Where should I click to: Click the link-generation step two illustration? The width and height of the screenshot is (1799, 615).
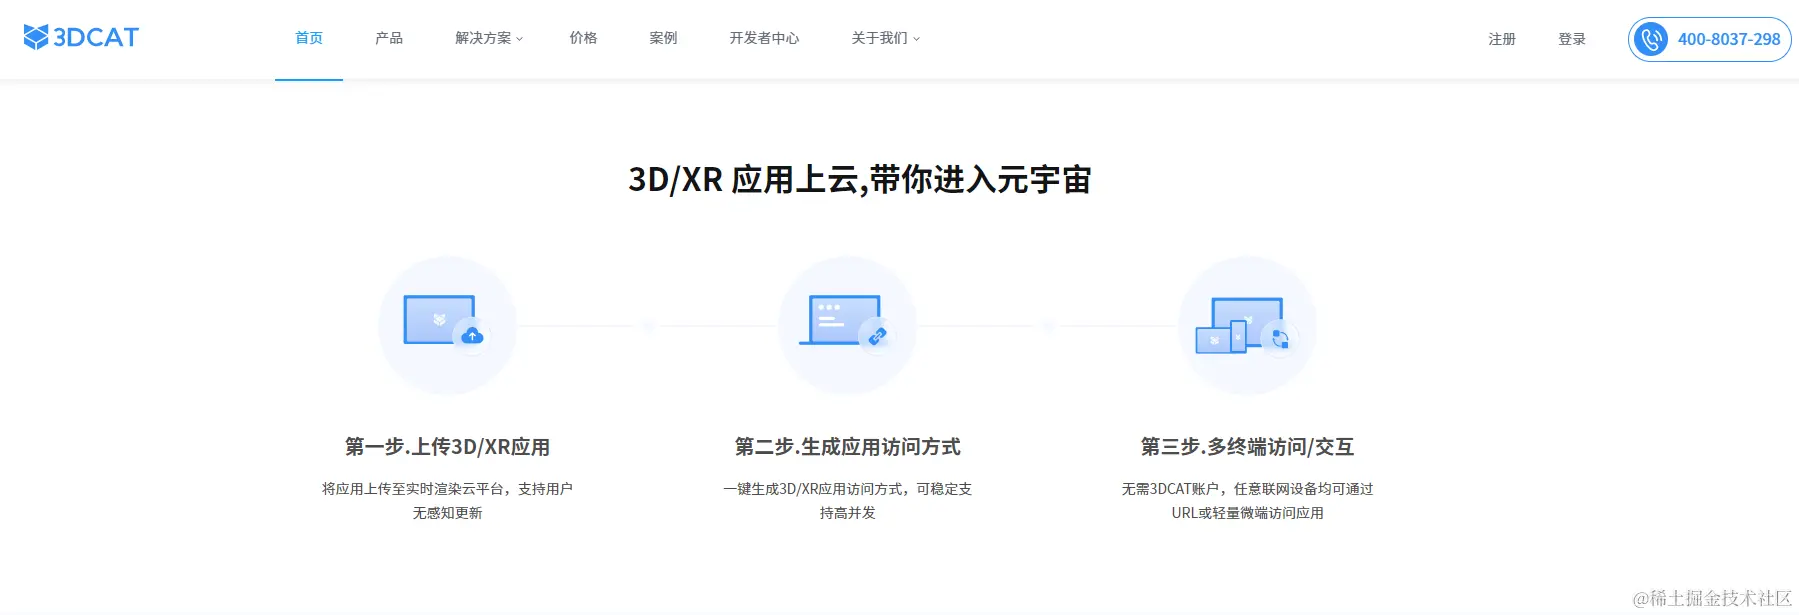(847, 325)
